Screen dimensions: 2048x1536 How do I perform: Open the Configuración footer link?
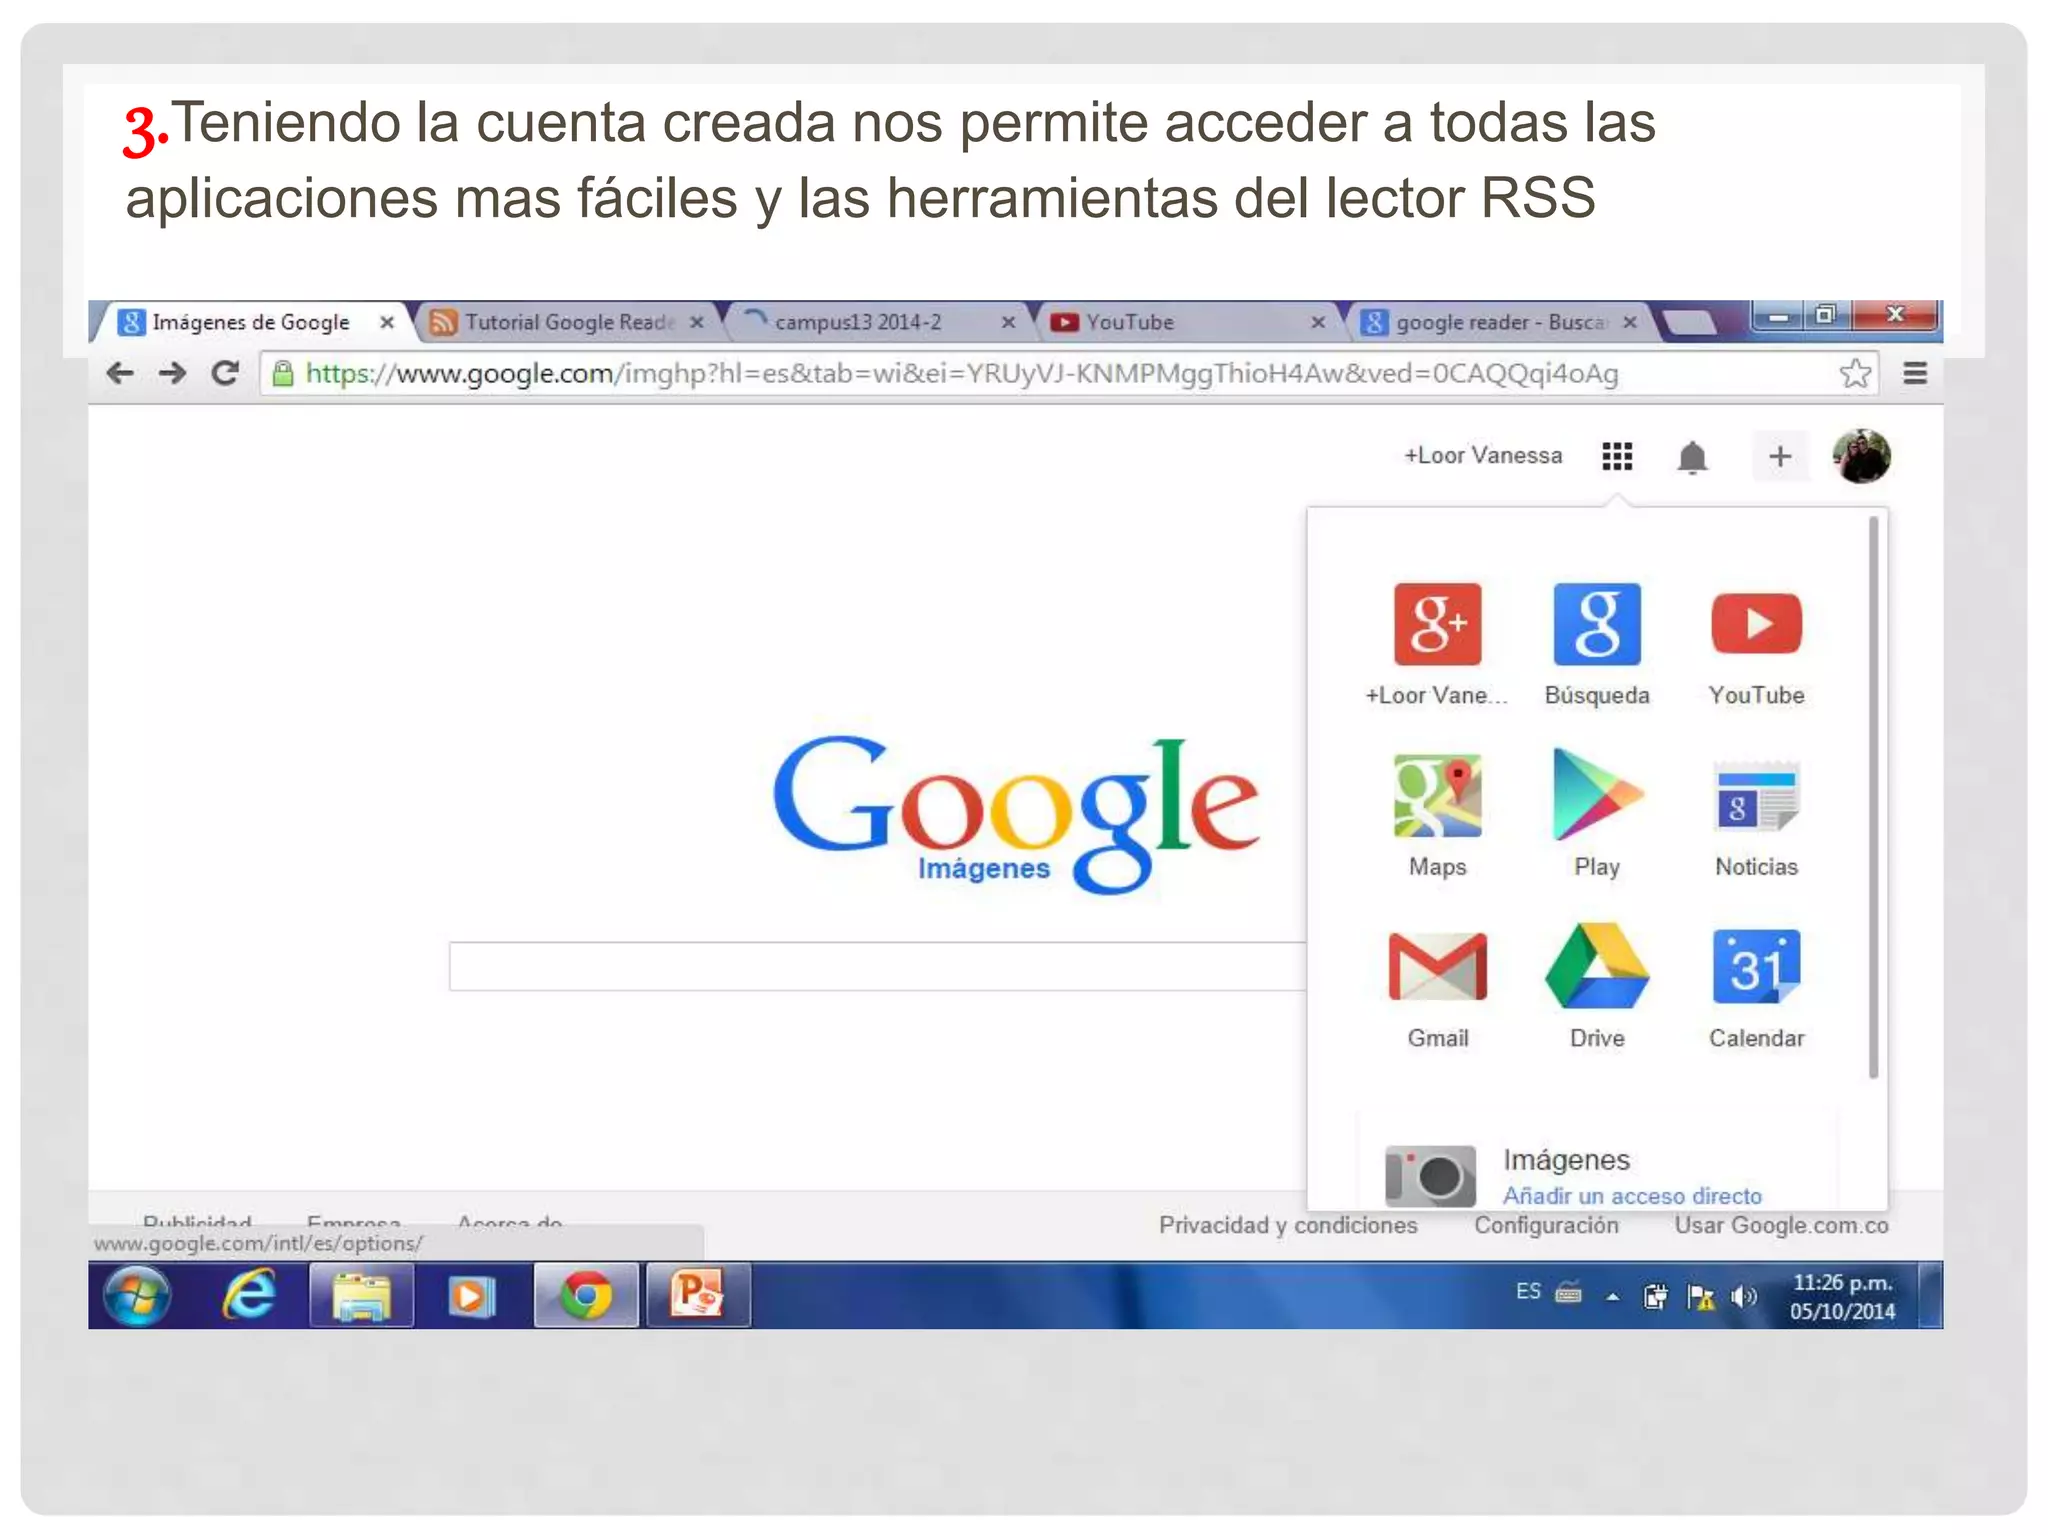(1546, 1225)
